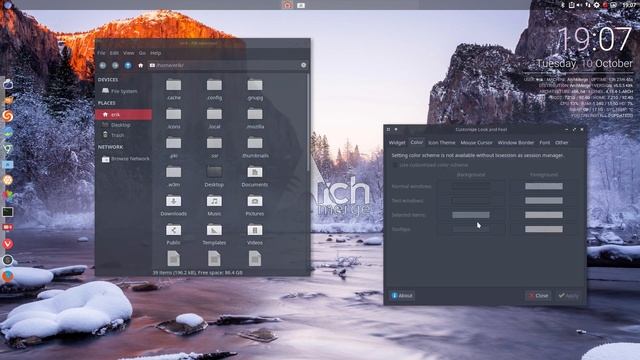640x360 pixels.
Task: Select the .w3m folder
Action: pos(173,176)
